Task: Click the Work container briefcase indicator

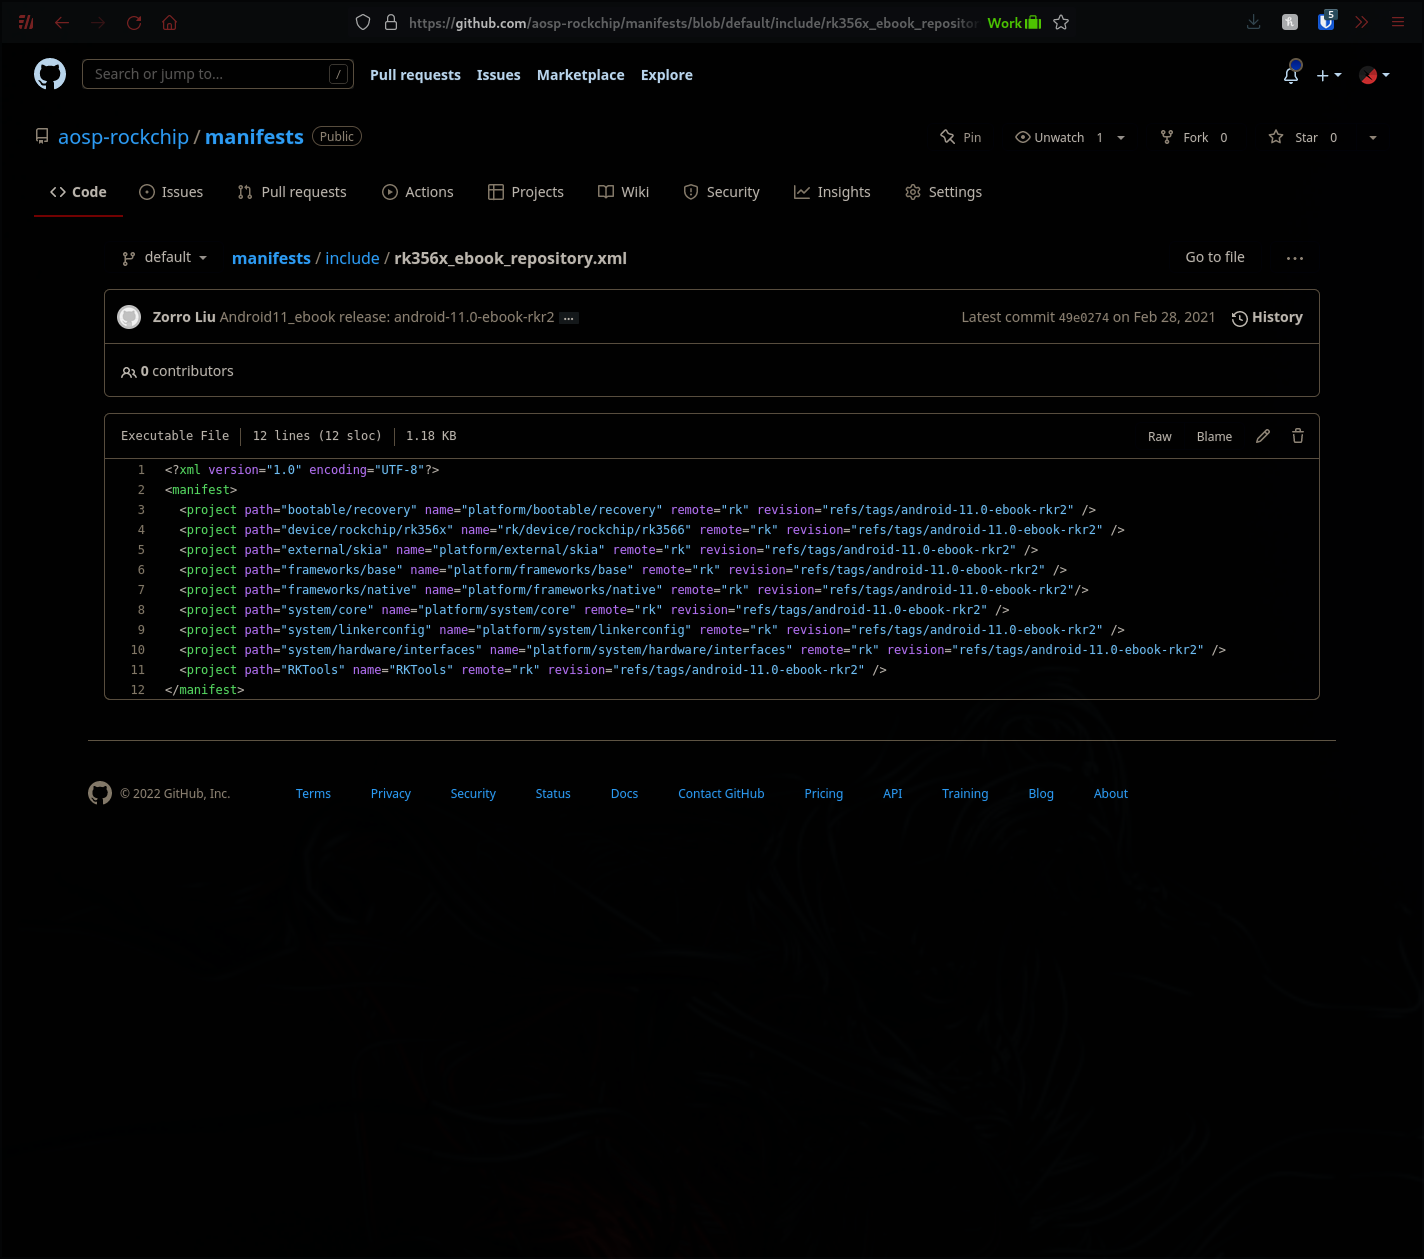Action: click(1014, 22)
